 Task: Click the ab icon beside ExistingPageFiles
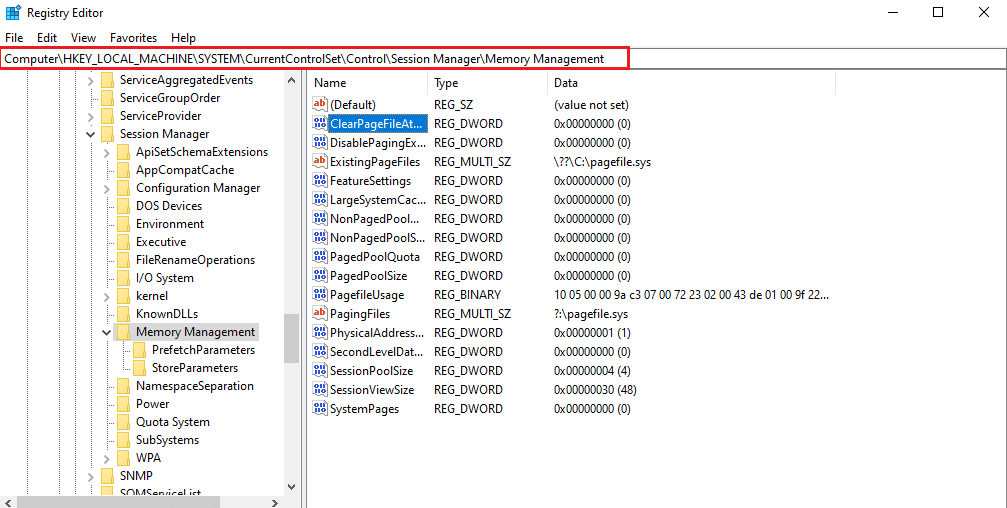point(319,161)
